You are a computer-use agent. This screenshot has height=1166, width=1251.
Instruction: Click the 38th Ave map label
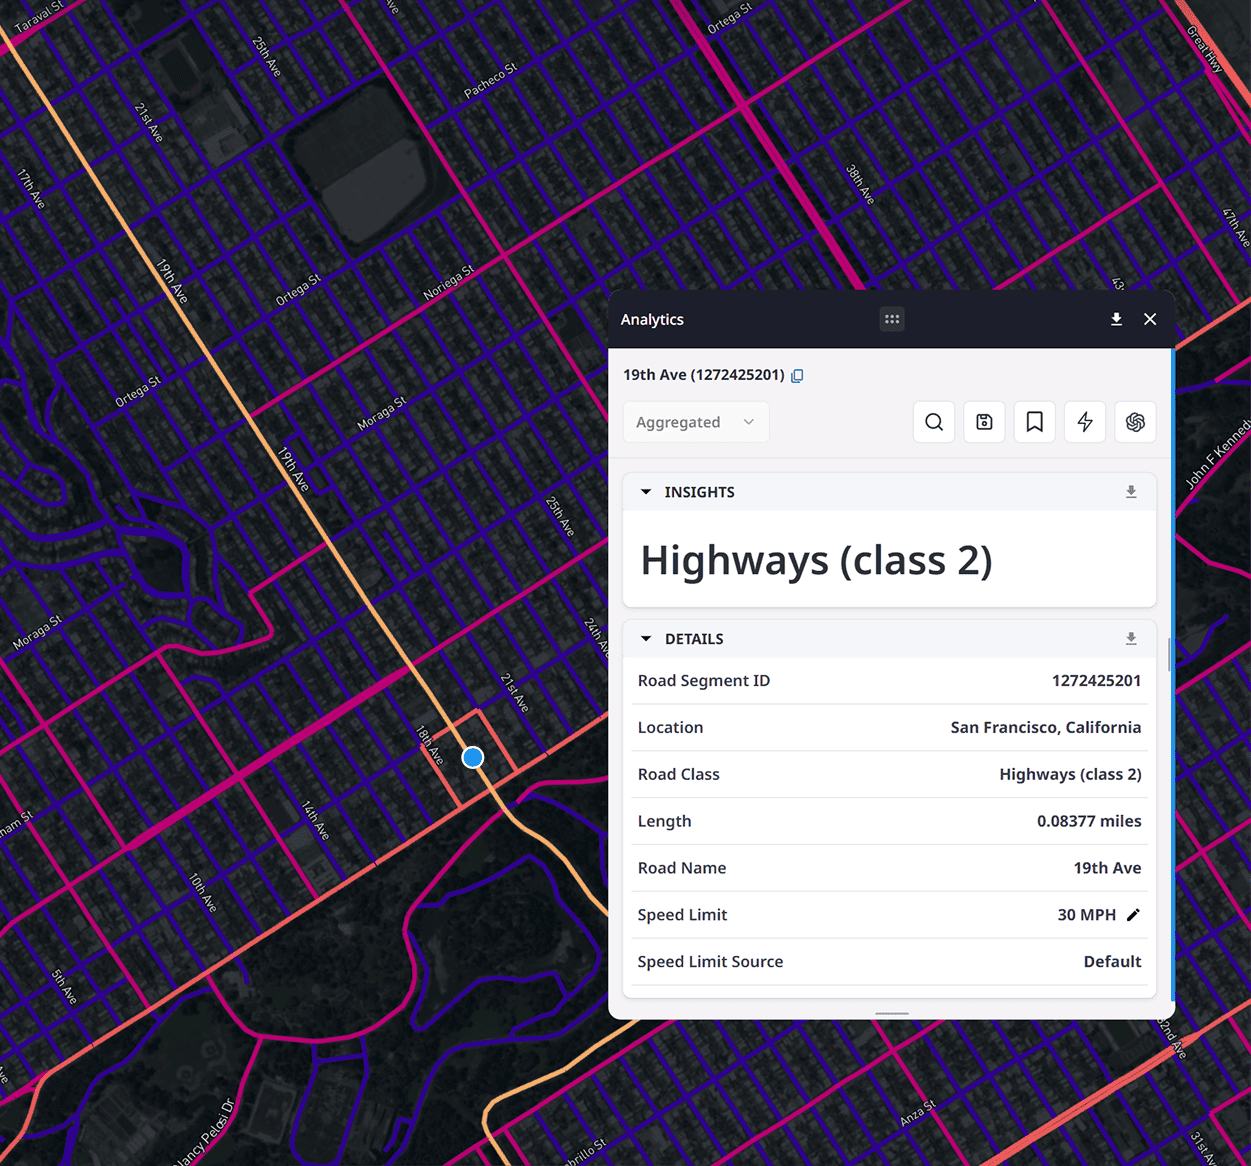point(860,185)
